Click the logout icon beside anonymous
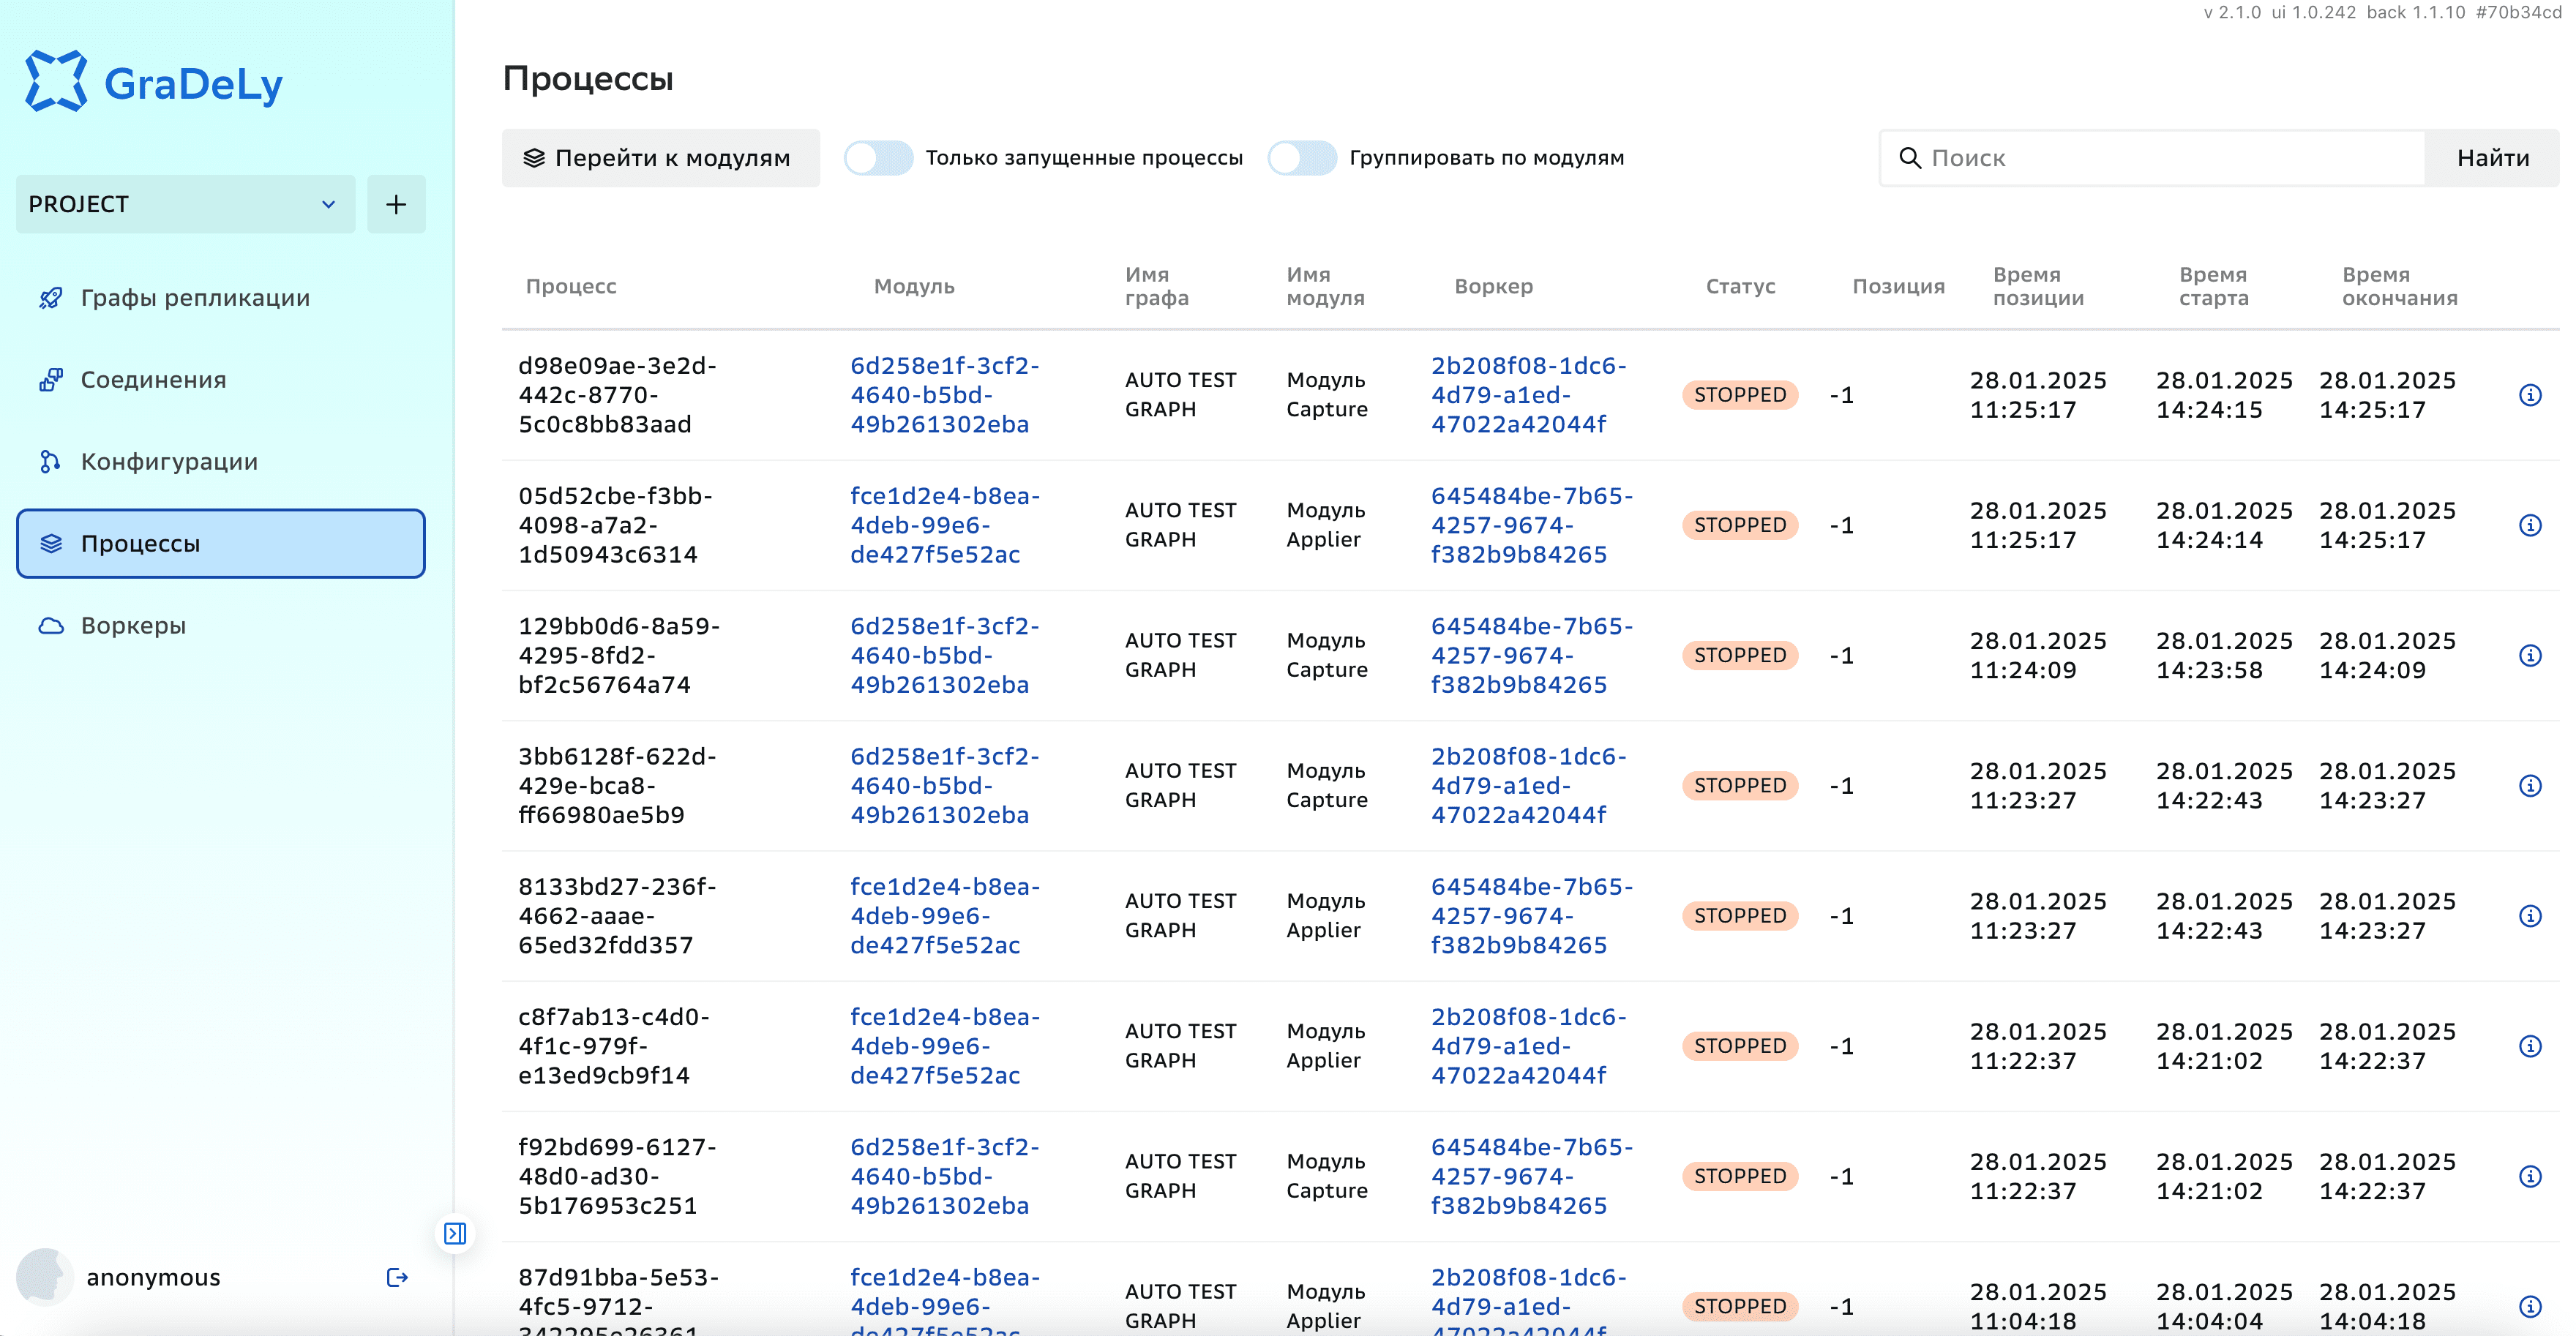The width and height of the screenshot is (2576, 1336). point(397,1277)
